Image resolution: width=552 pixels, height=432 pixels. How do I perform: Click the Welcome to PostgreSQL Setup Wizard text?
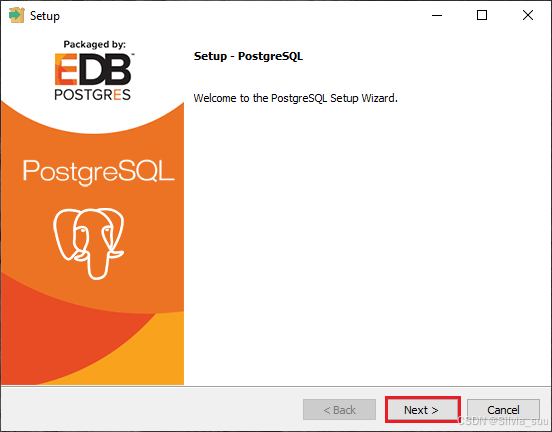point(295,98)
